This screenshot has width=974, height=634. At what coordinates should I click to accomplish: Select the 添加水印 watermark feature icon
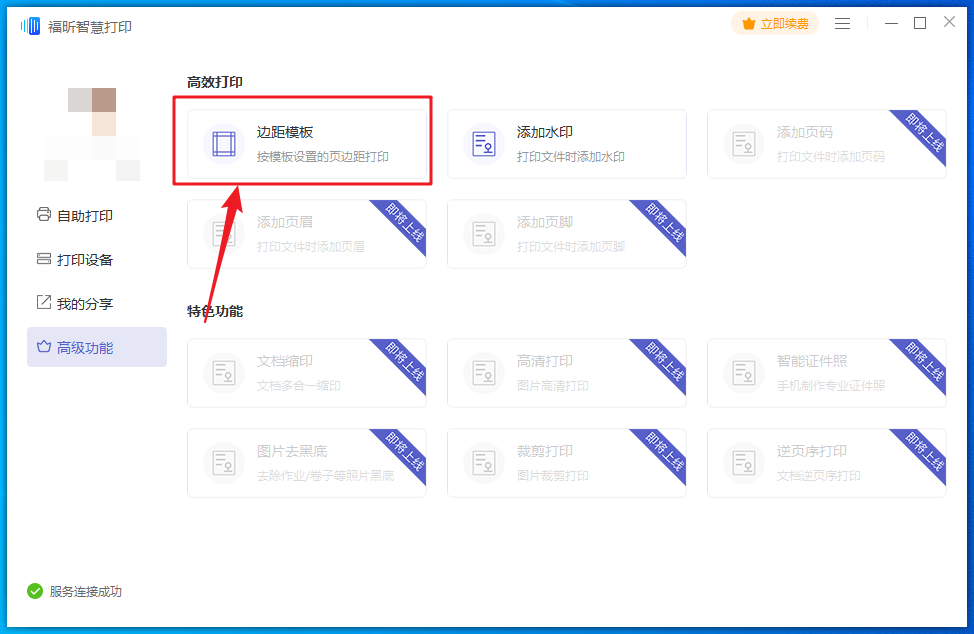484,143
